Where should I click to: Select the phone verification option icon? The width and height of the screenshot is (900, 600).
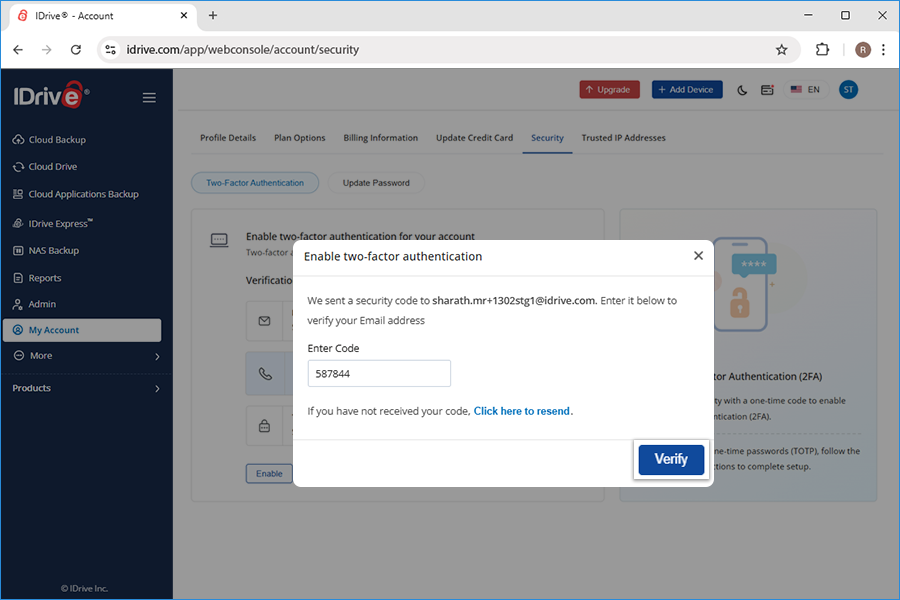[x=265, y=374]
